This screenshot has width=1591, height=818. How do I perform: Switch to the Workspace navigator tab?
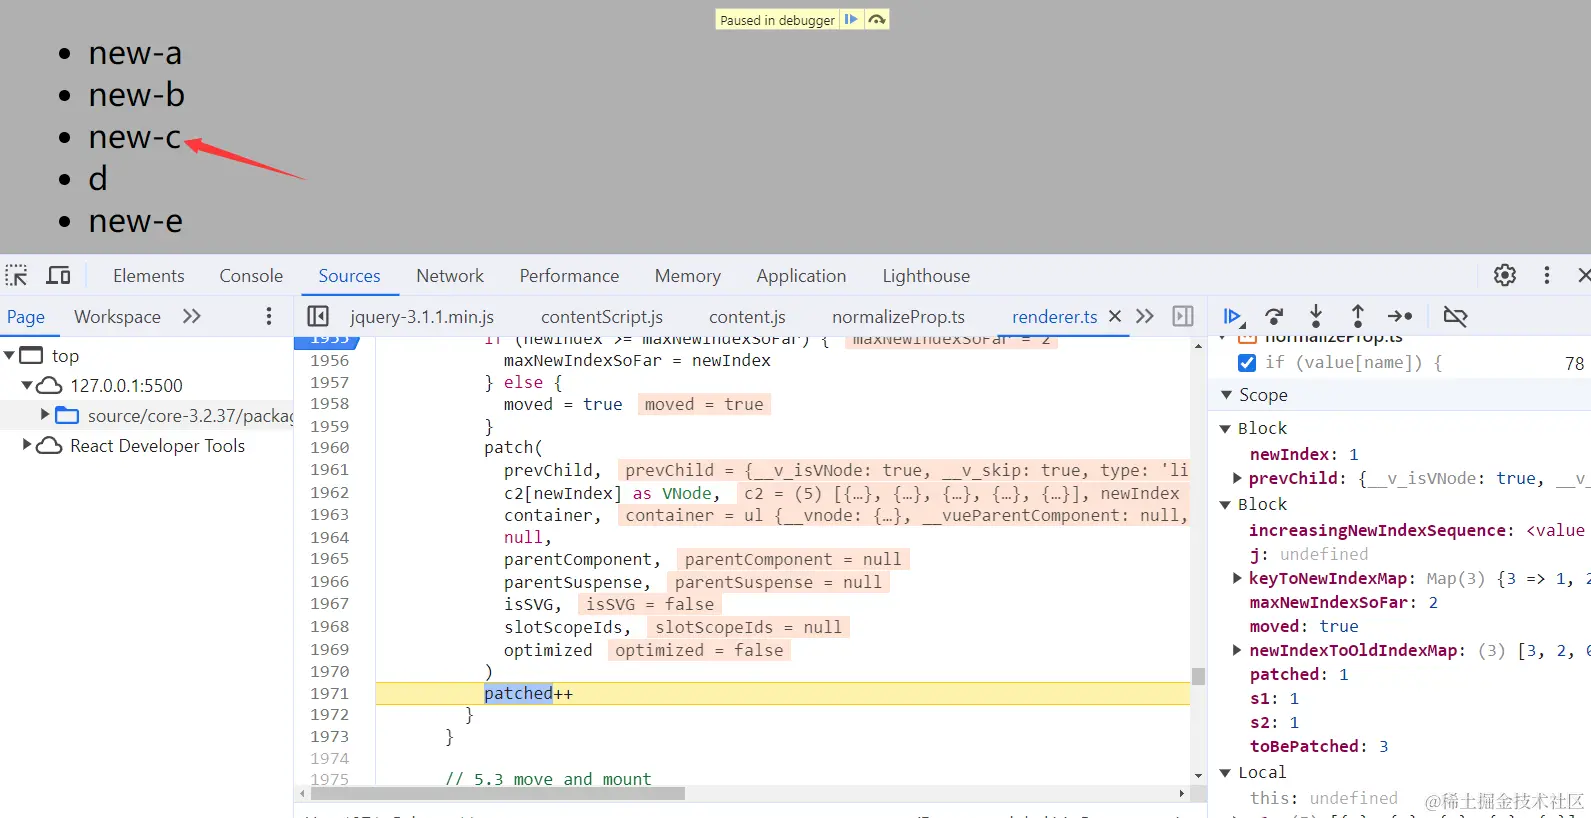(x=117, y=316)
